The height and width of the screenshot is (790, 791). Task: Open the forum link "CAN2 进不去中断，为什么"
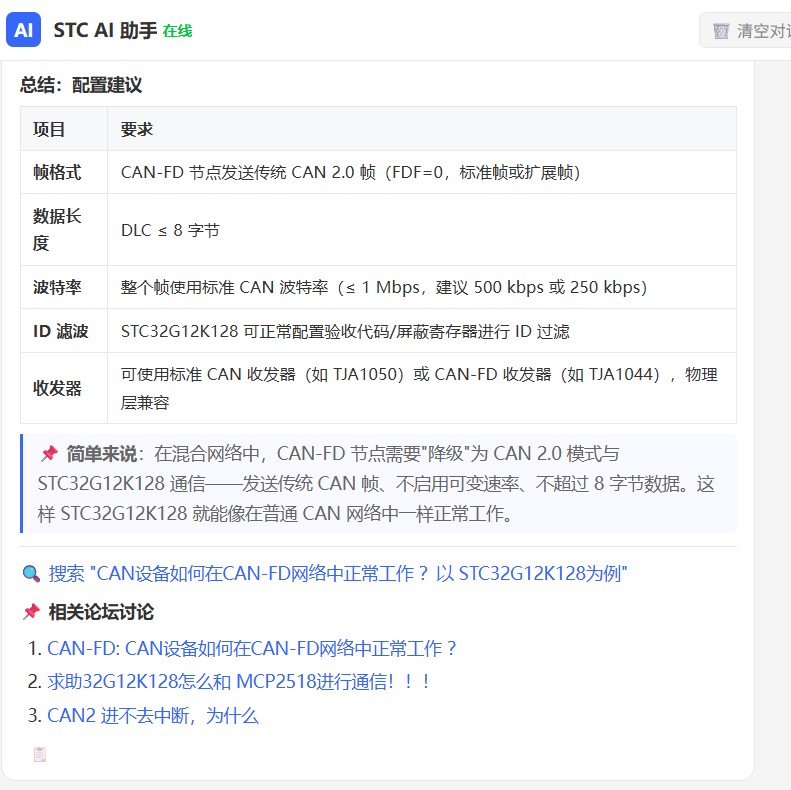(x=153, y=715)
